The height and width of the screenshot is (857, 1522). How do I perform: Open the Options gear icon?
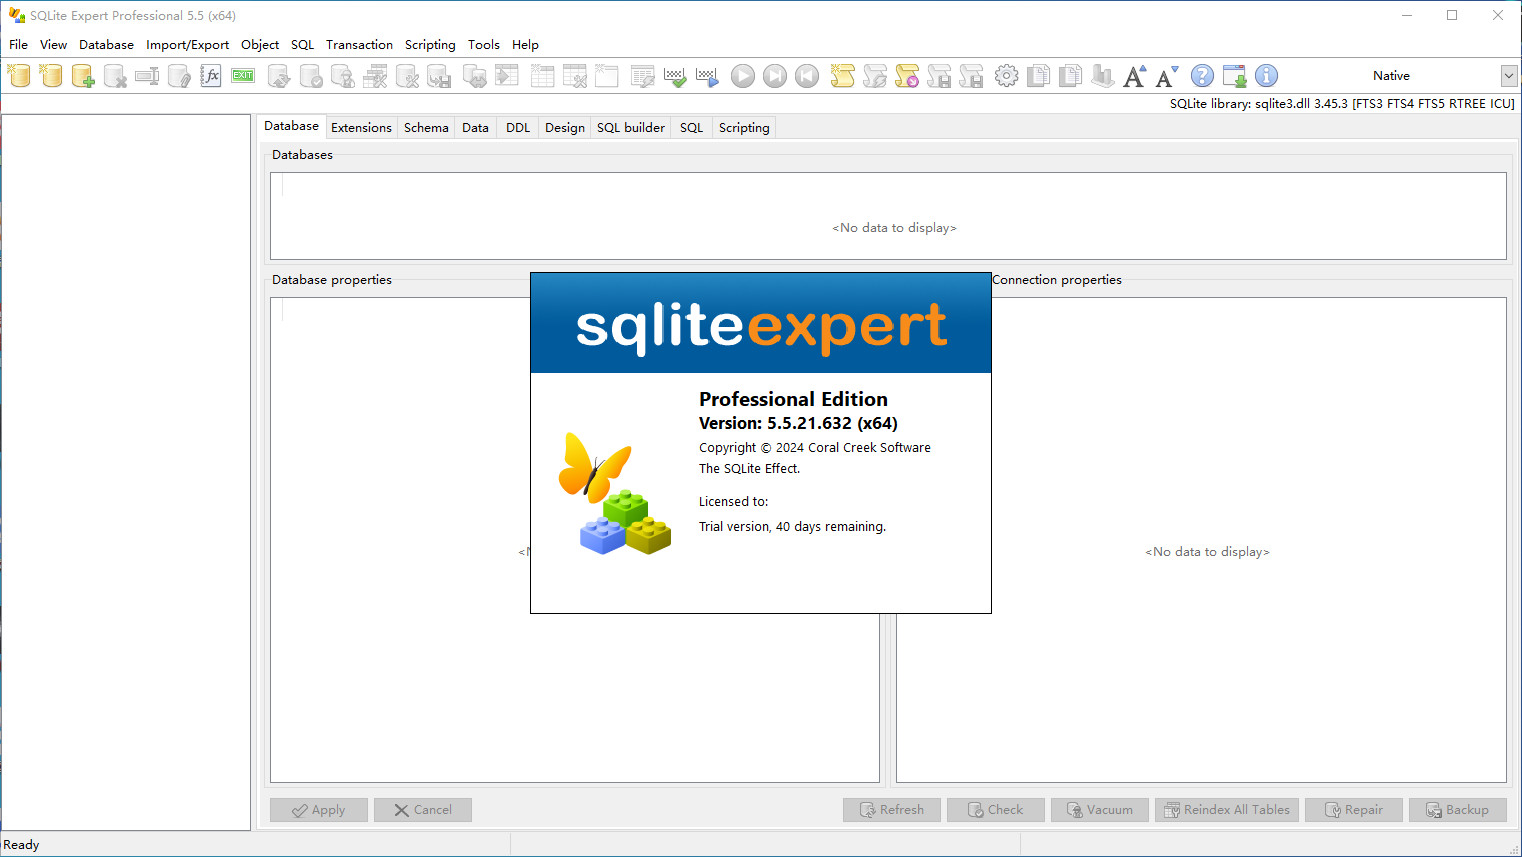[1007, 76]
